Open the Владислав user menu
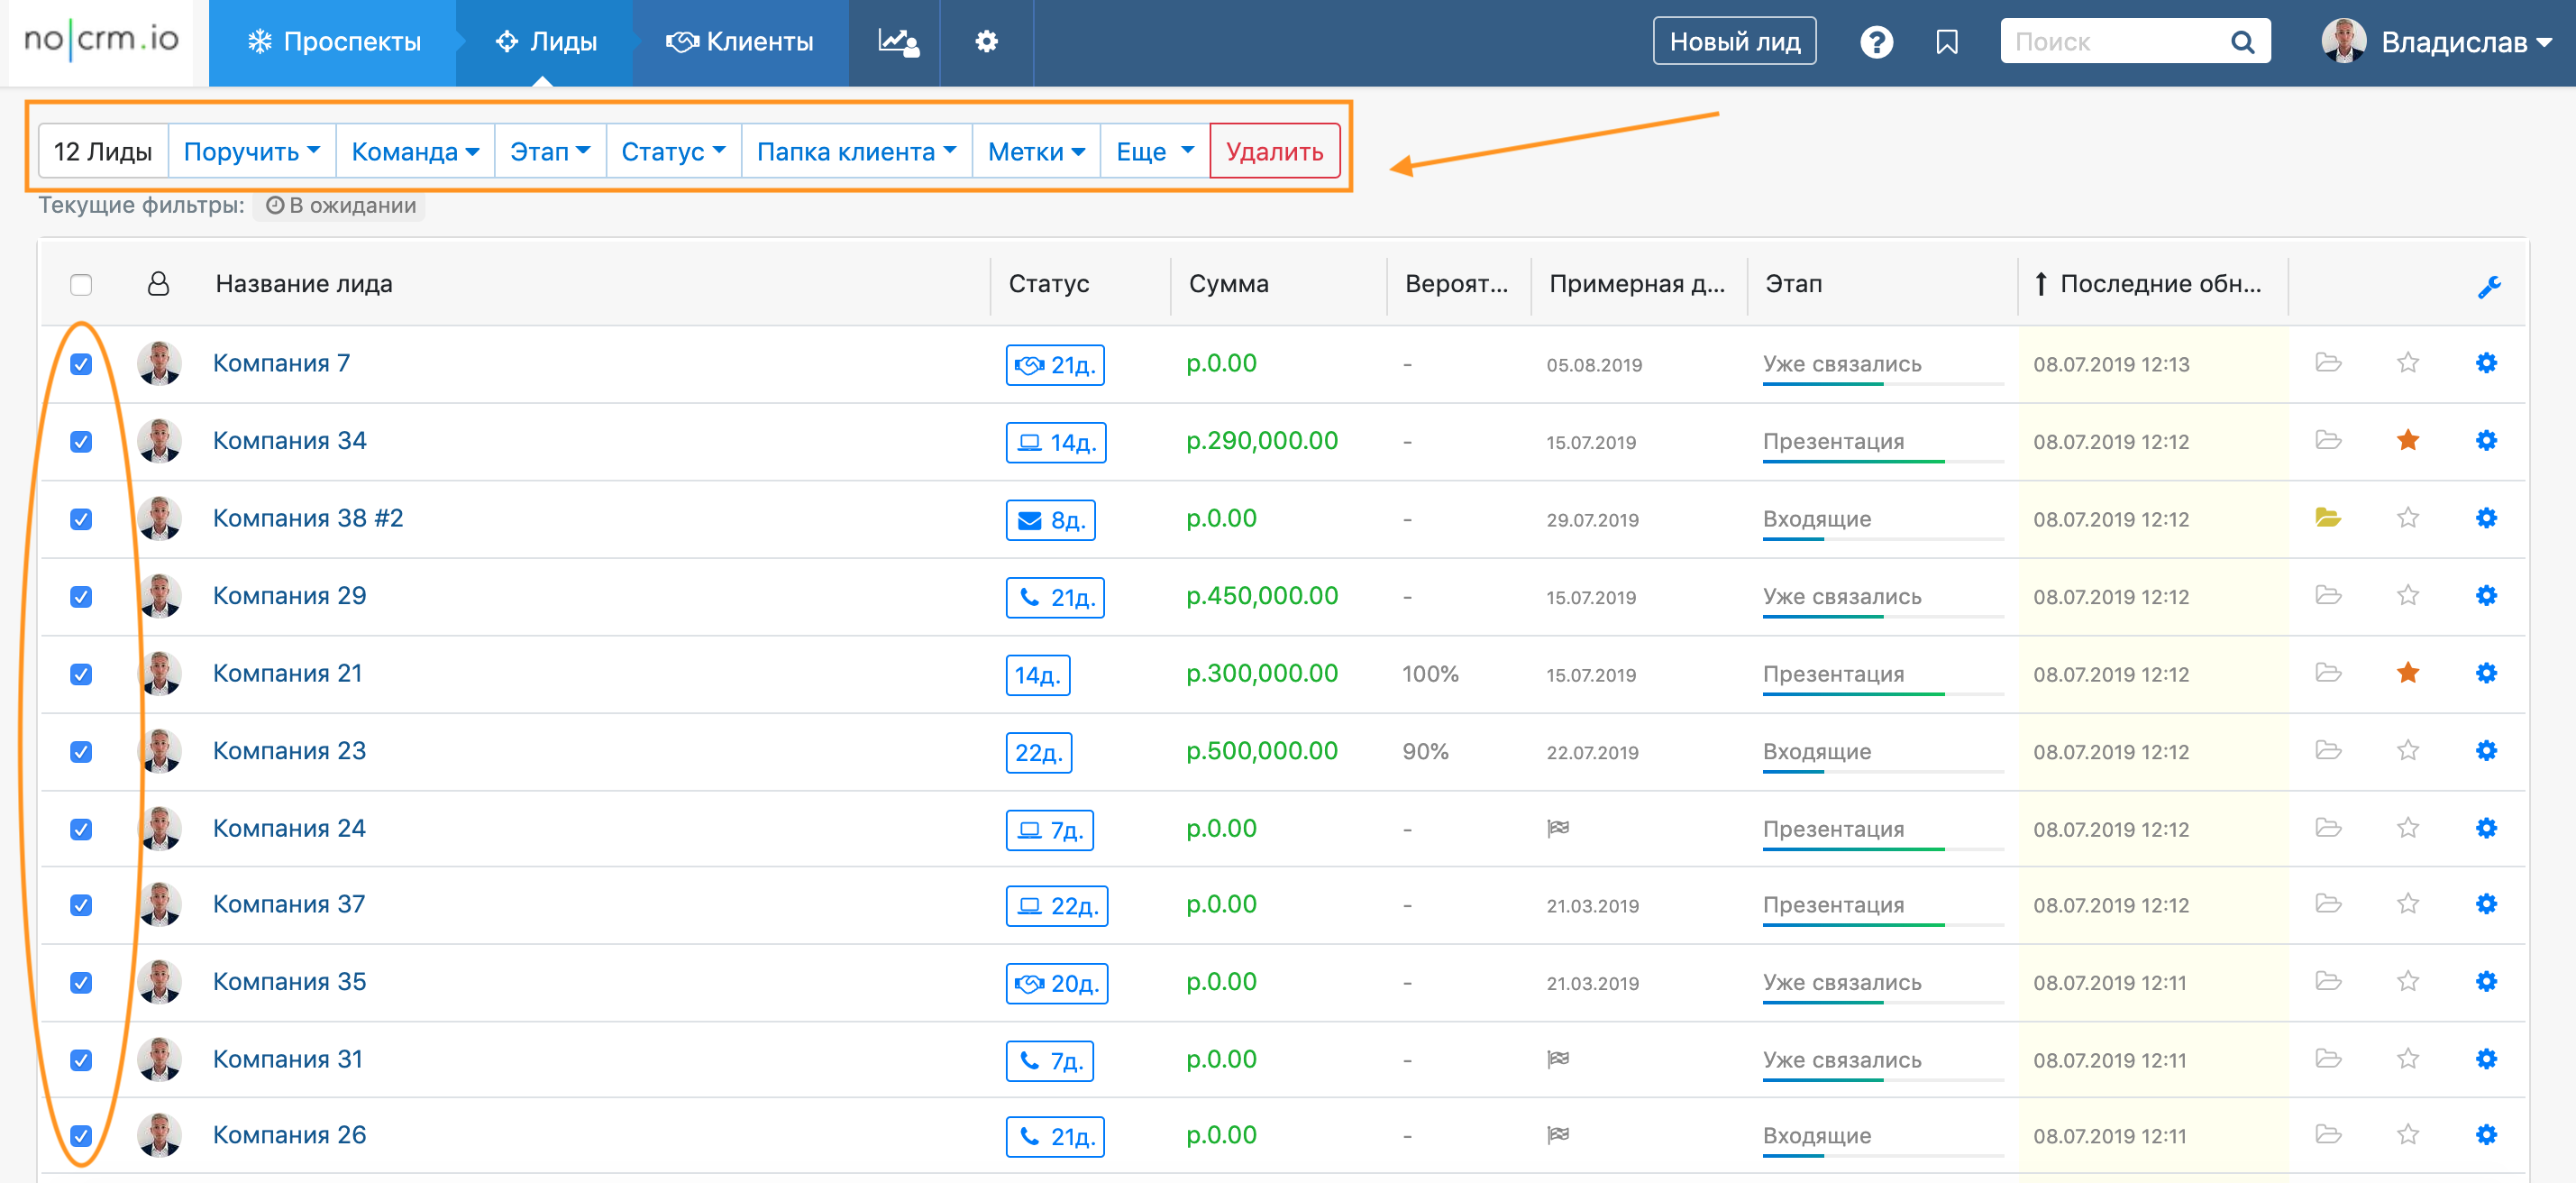The width and height of the screenshot is (2576, 1183). click(x=2436, y=42)
